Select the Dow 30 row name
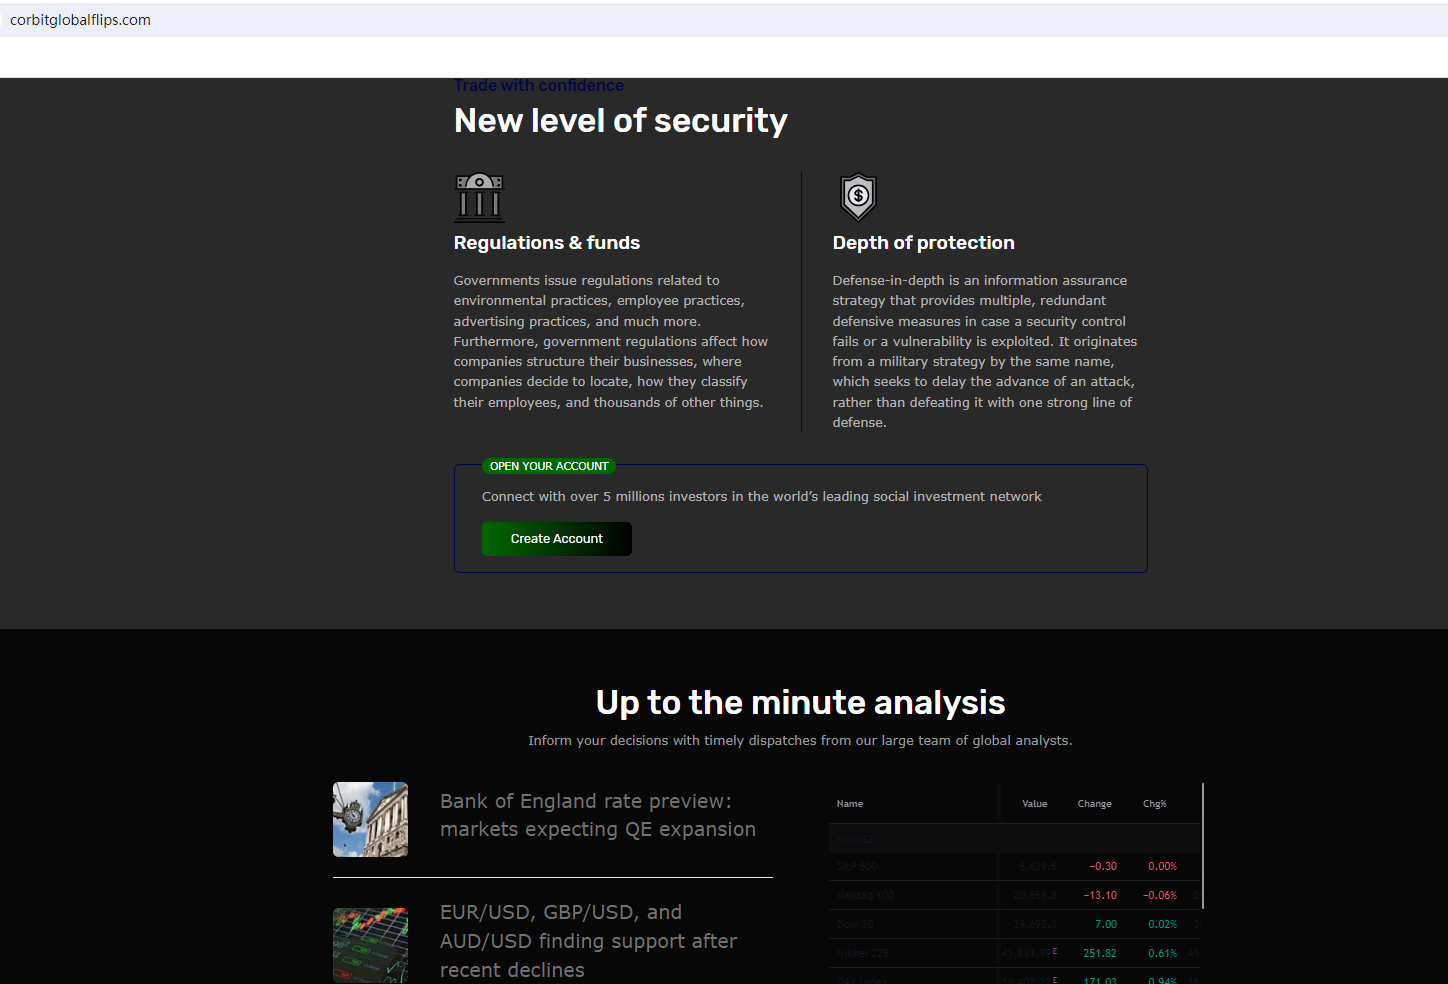This screenshot has width=1448, height=984. click(x=855, y=924)
